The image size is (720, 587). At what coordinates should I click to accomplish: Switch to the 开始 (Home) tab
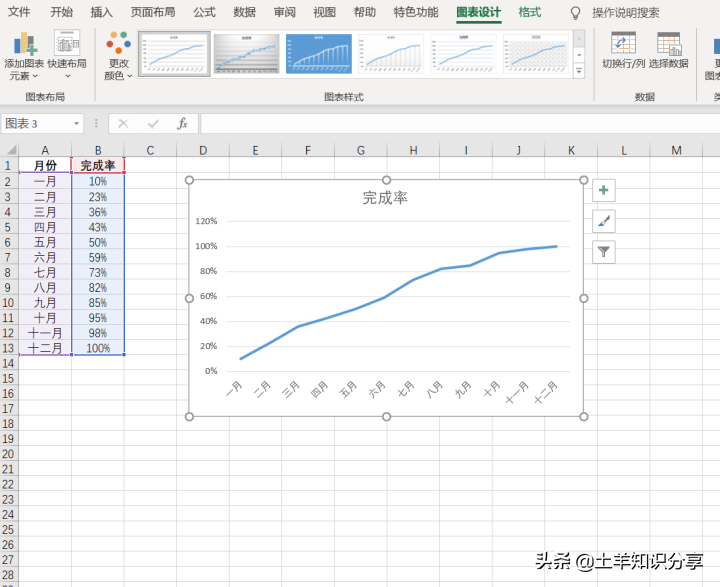click(x=61, y=12)
